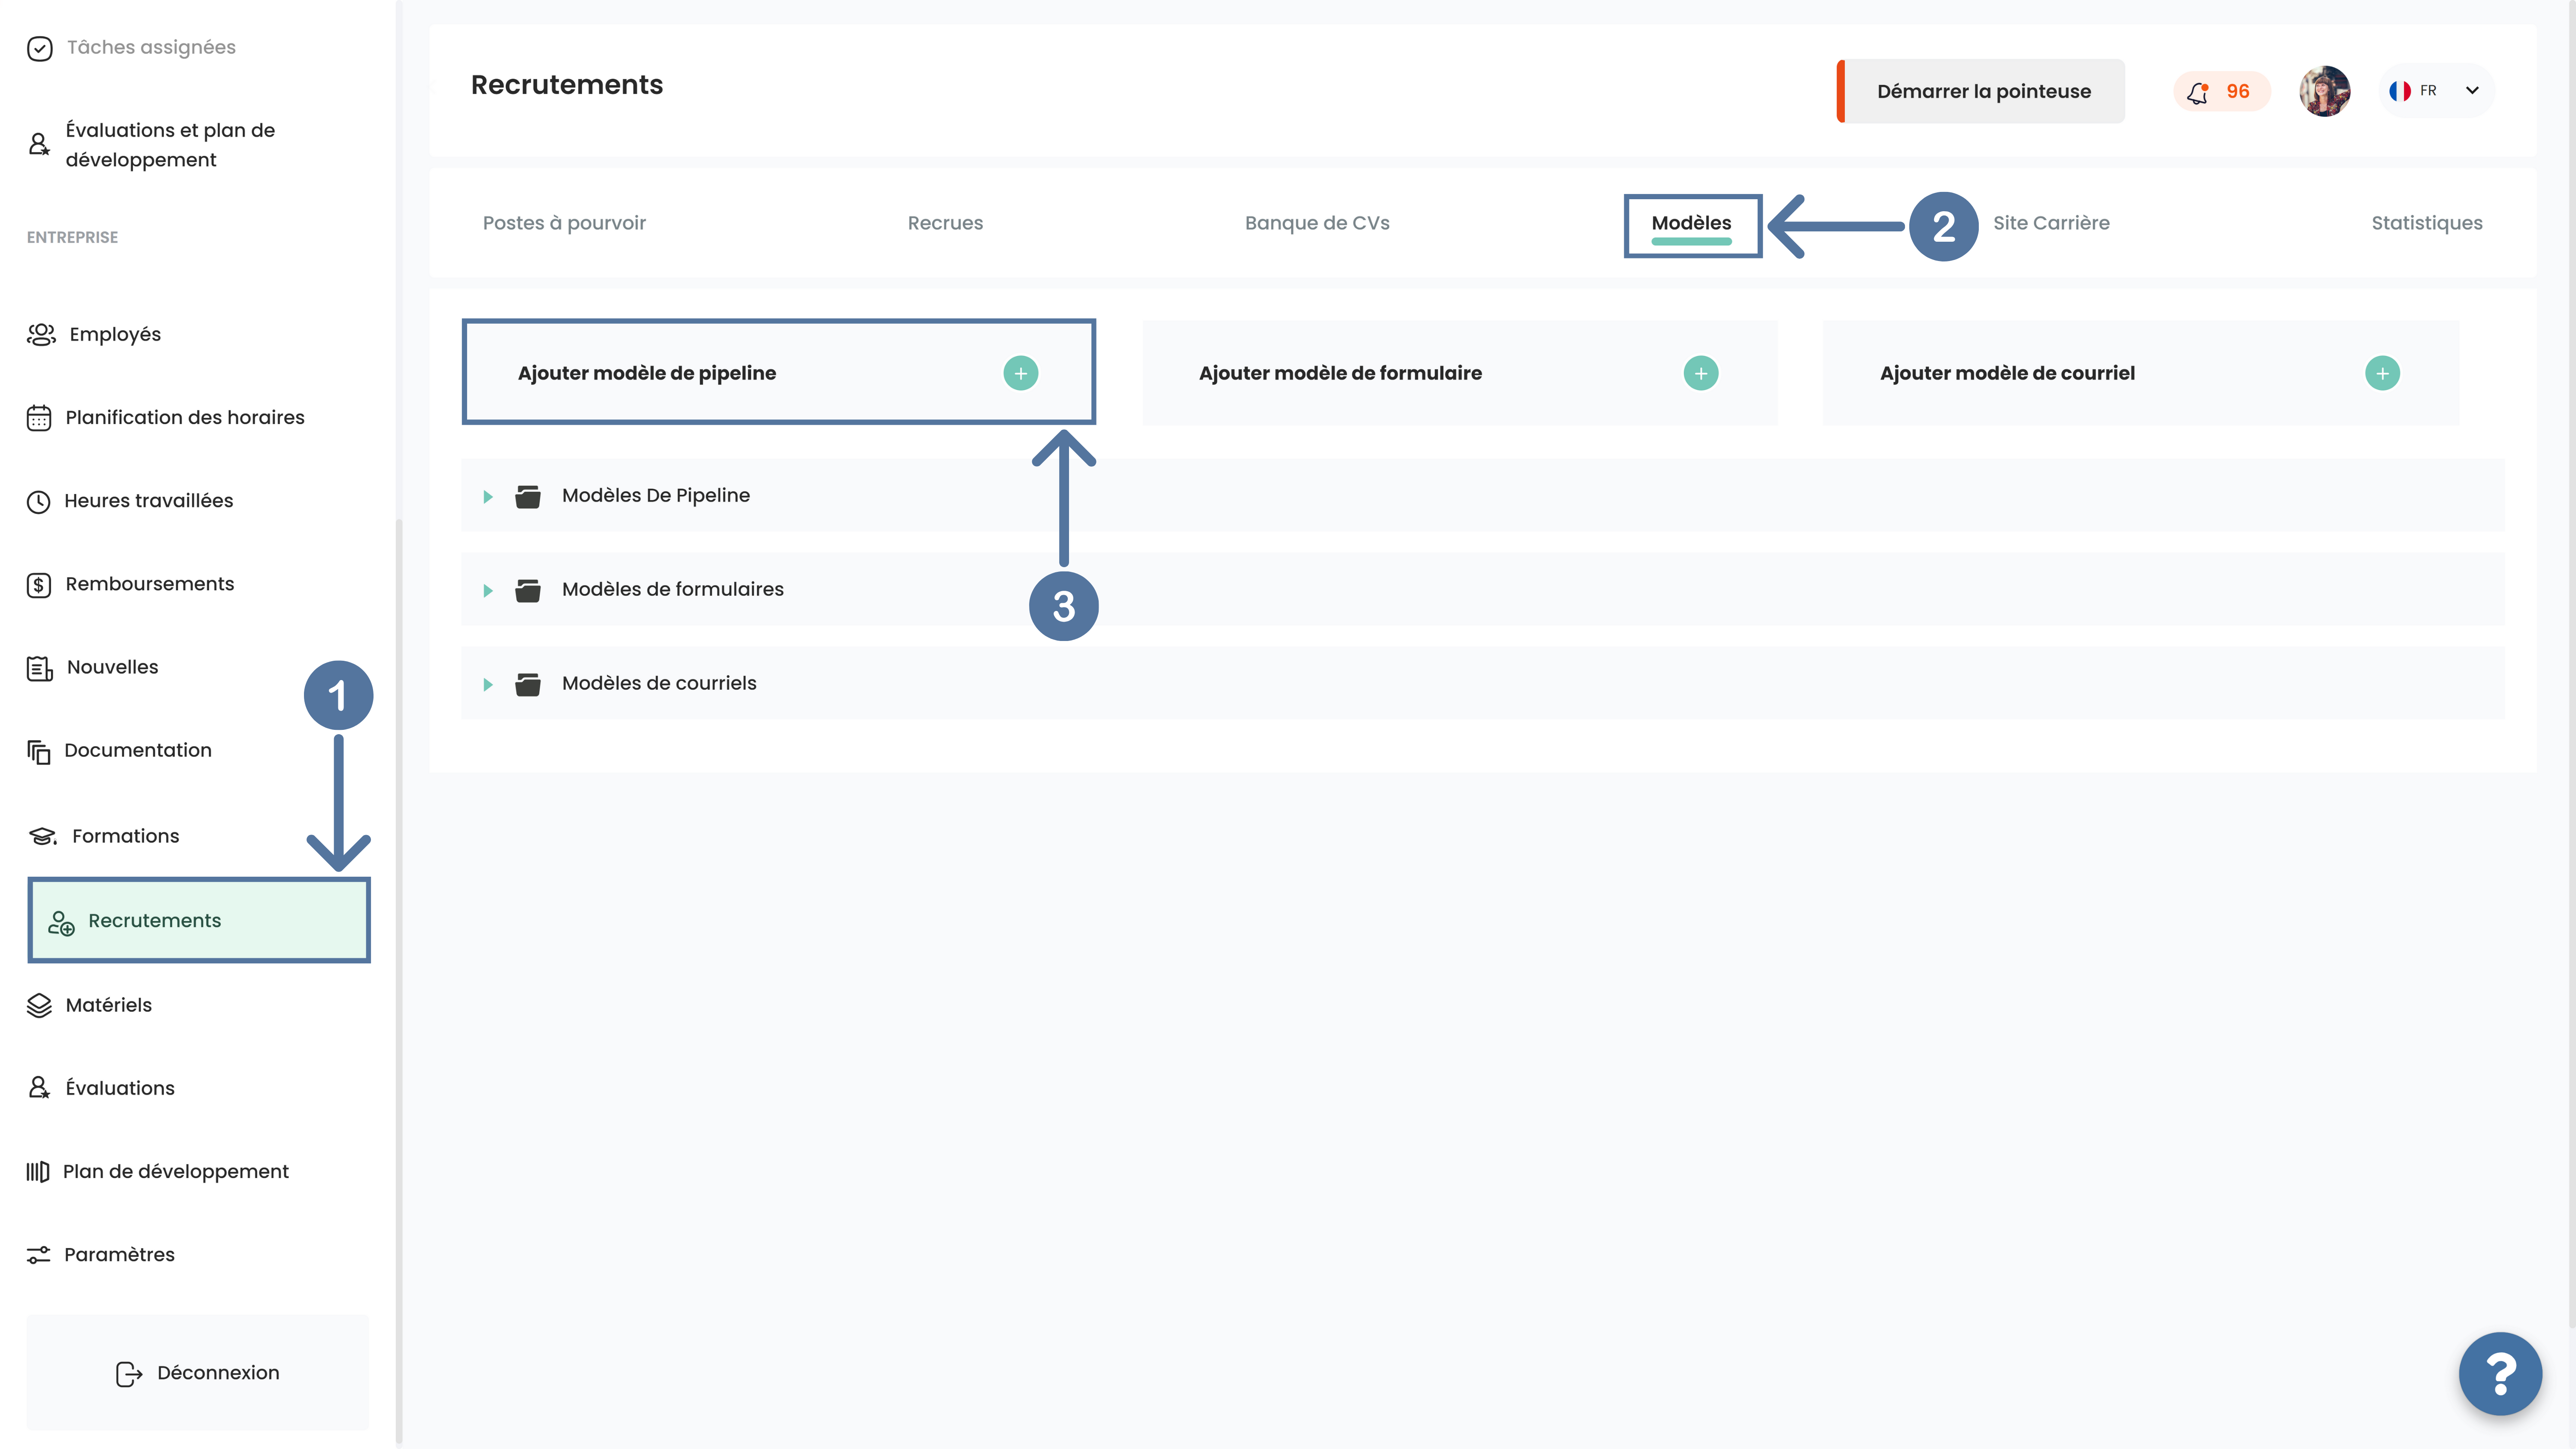Image resolution: width=2576 pixels, height=1449 pixels.
Task: Click the French flag icon
Action: coord(2399,91)
